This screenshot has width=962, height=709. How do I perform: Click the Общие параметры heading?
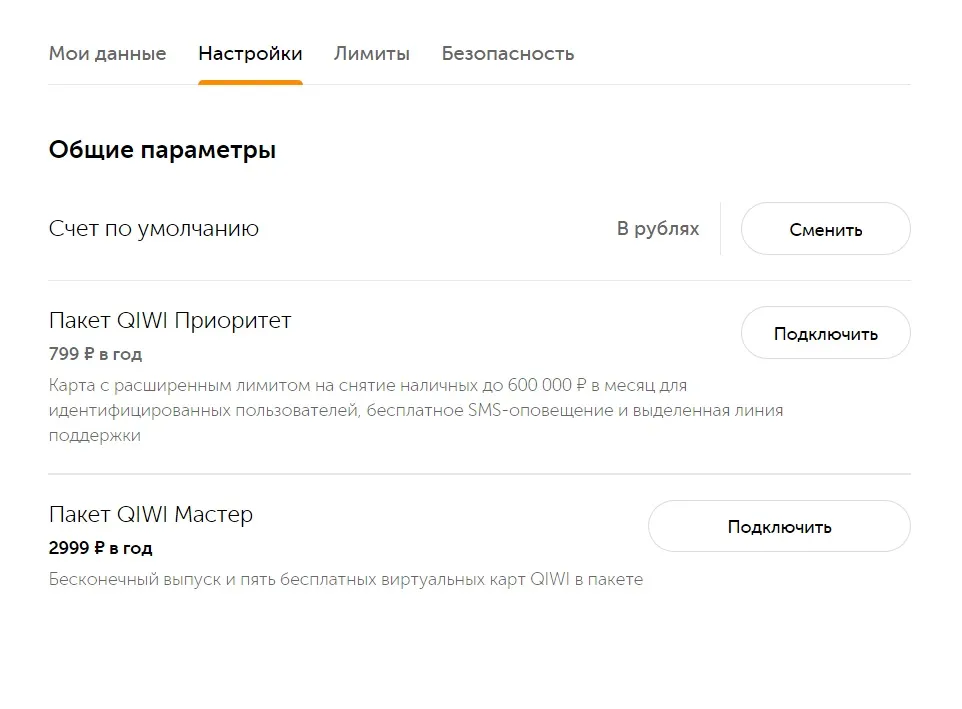click(x=163, y=150)
